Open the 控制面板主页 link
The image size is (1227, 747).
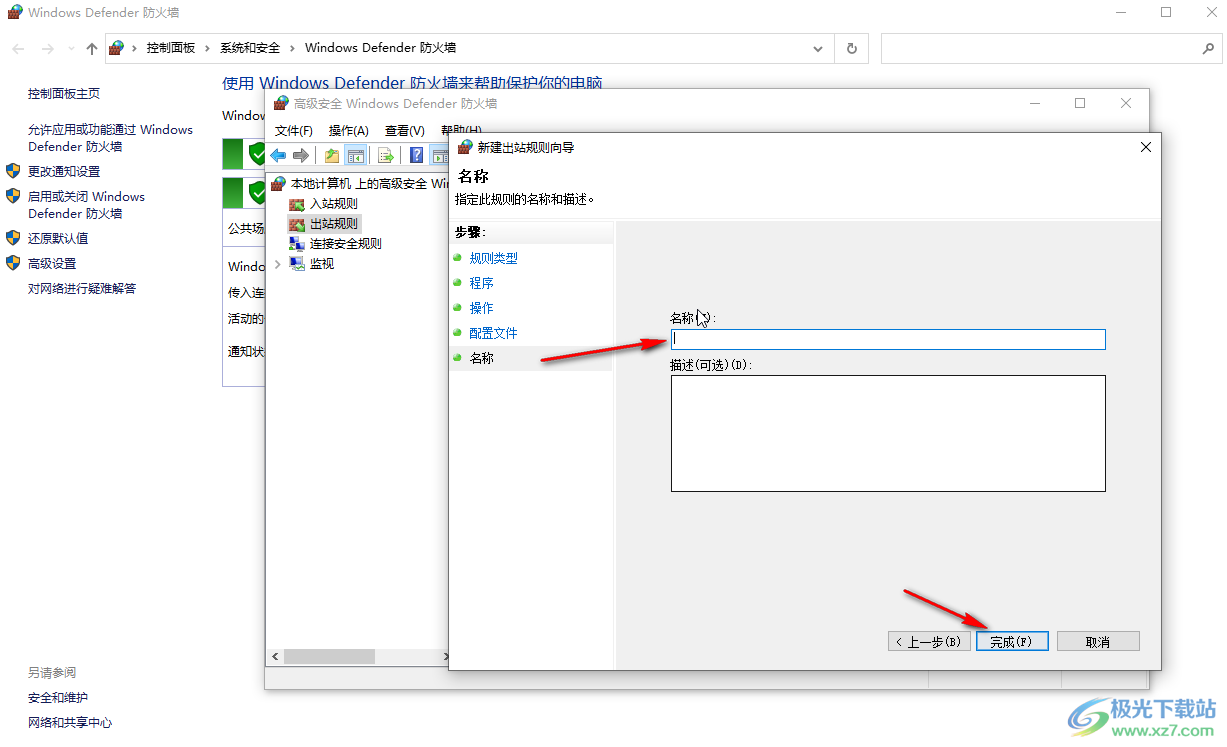(64, 93)
